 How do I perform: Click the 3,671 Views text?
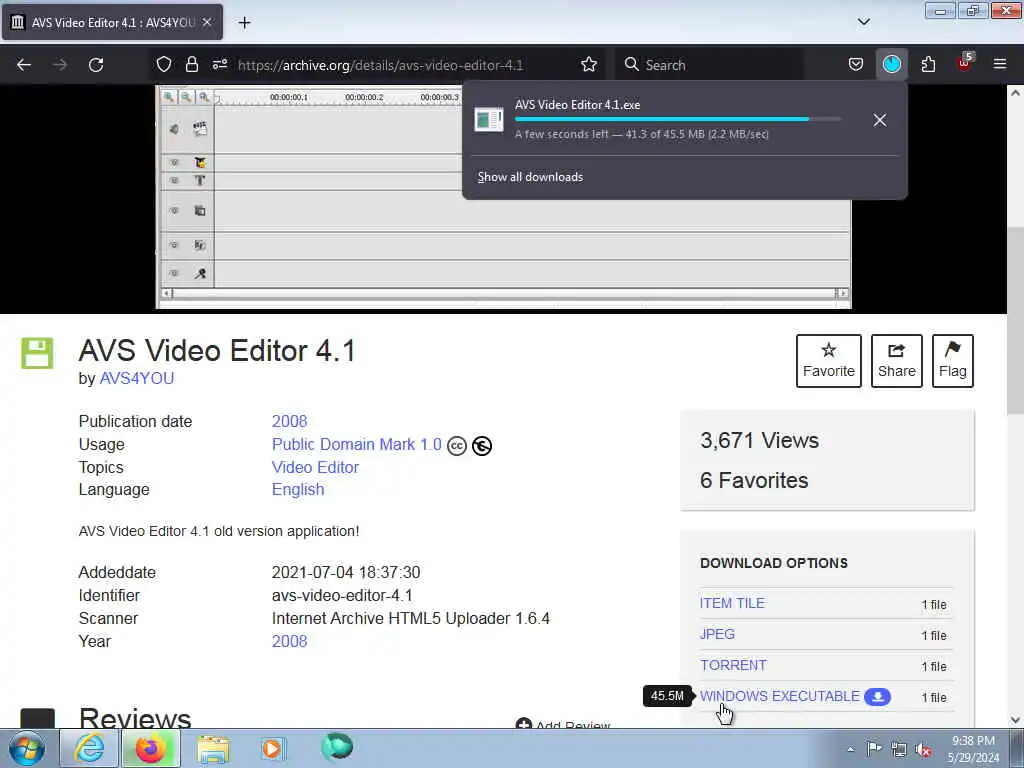pyautogui.click(x=760, y=440)
